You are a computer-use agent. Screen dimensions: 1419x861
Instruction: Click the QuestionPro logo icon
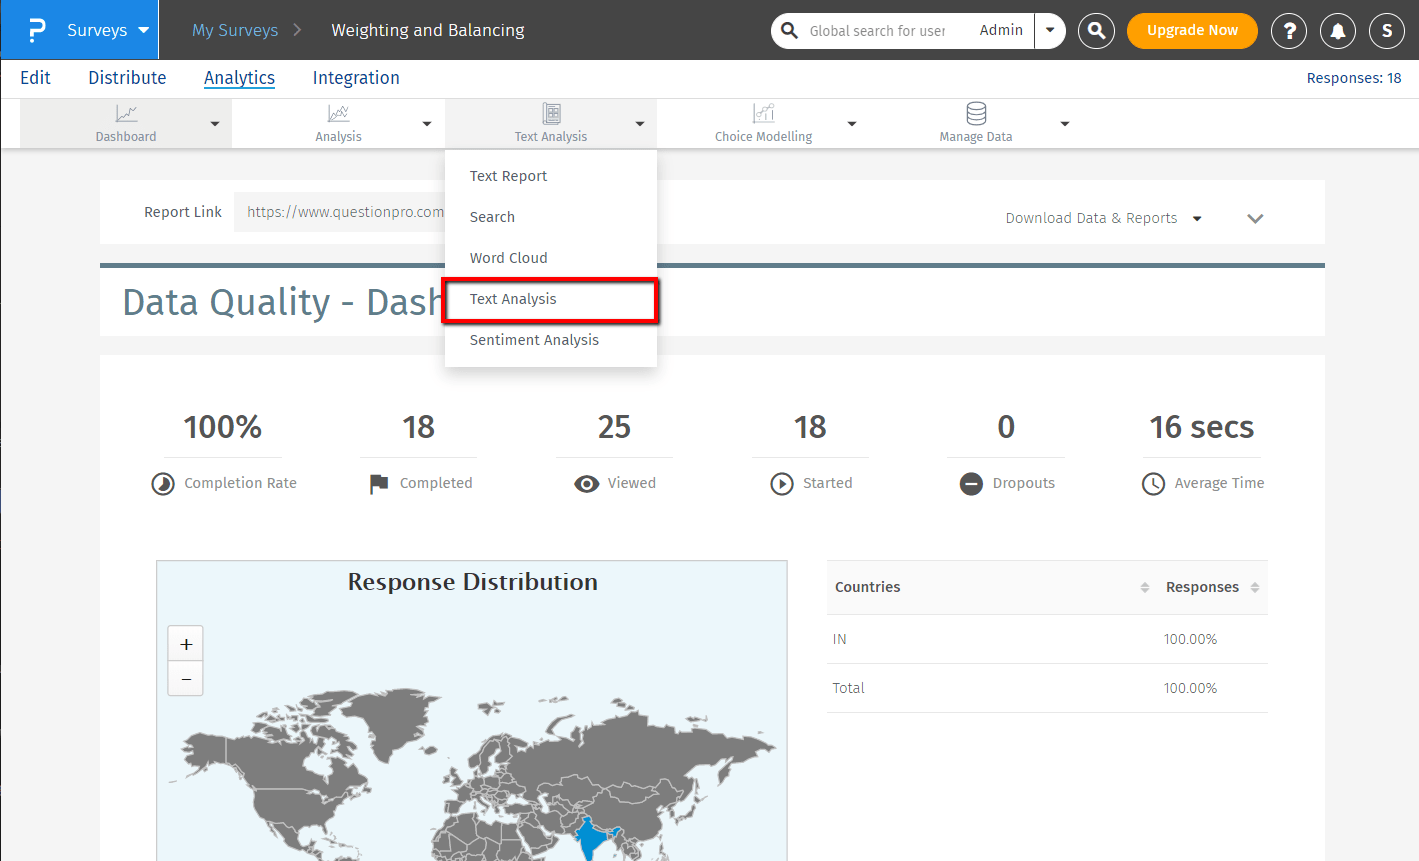pos(36,30)
